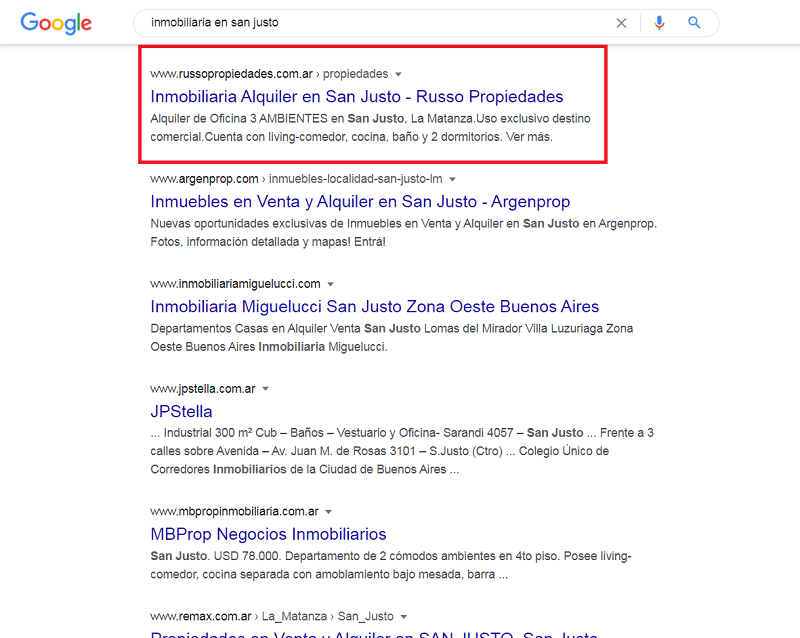
Task: Open 'Inmobiliaria Miguelucci San Justo Zona Oeste' result
Action: [374, 306]
